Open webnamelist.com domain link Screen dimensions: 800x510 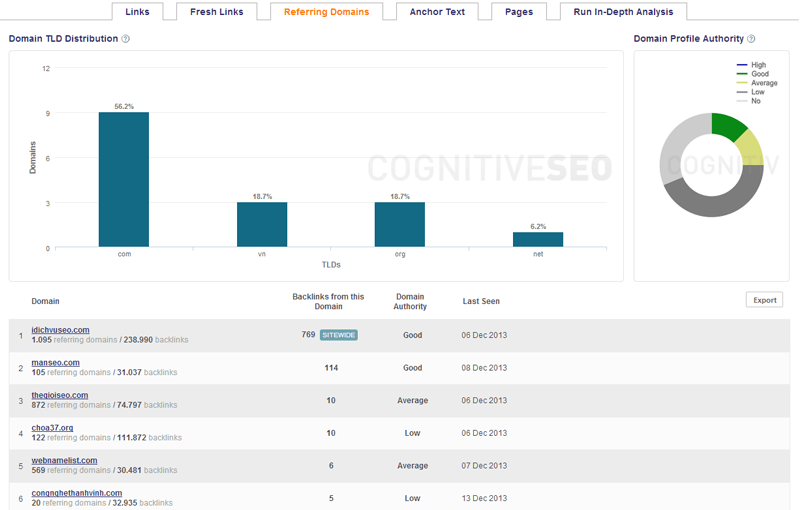(x=64, y=461)
